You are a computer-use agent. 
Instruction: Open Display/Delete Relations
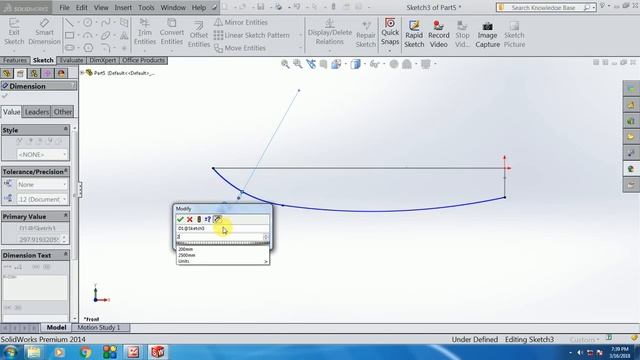click(329, 32)
